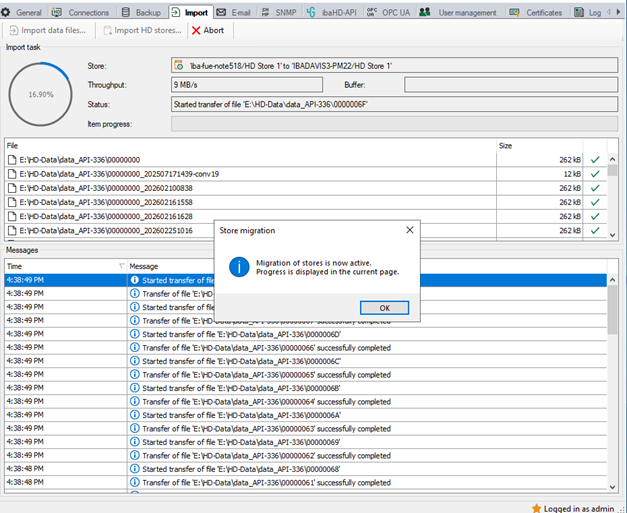627x513 pixels.
Task: Click the Certificates tab icon
Action: pos(515,12)
